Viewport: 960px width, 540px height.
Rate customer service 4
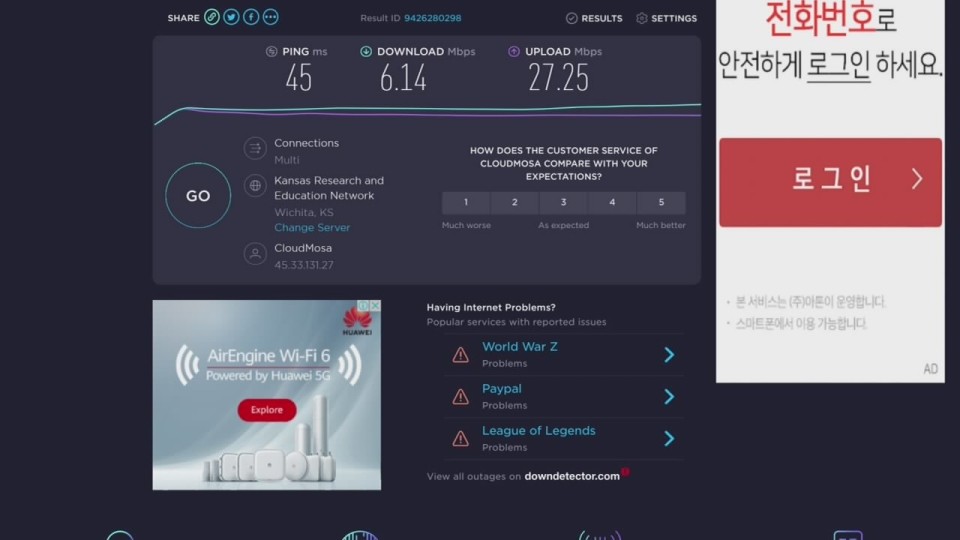[612, 202]
